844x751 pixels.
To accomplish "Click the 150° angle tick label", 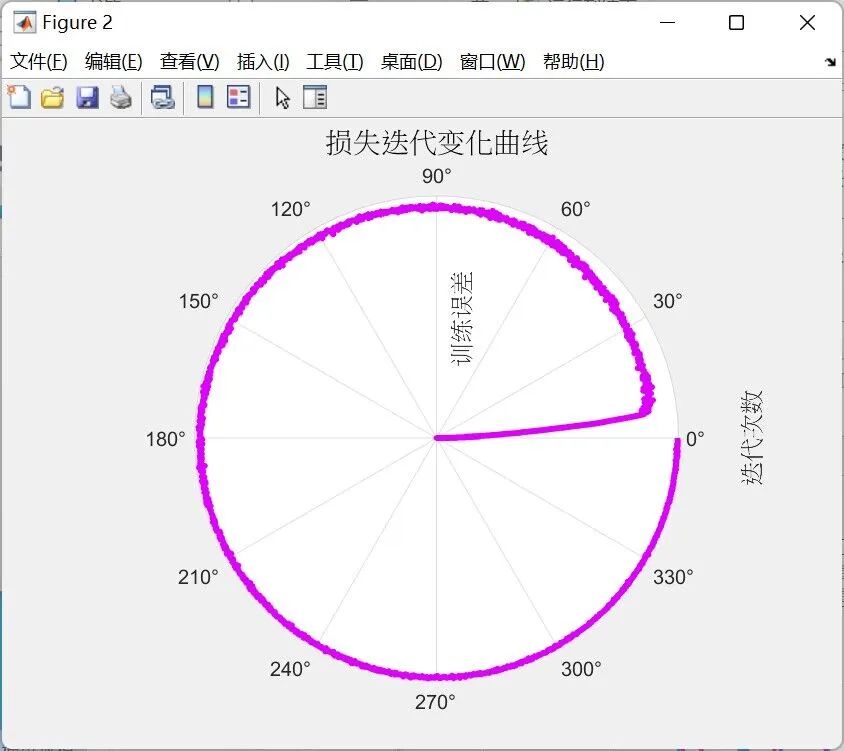I will tap(199, 301).
